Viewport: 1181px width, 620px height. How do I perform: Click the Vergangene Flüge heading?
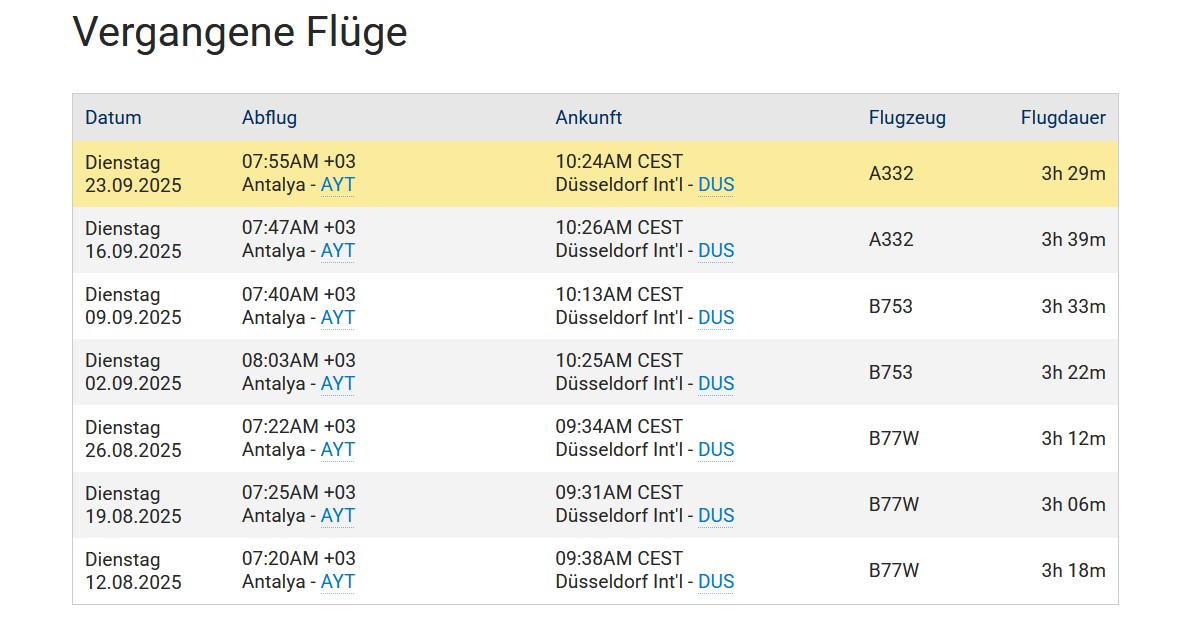point(240,33)
